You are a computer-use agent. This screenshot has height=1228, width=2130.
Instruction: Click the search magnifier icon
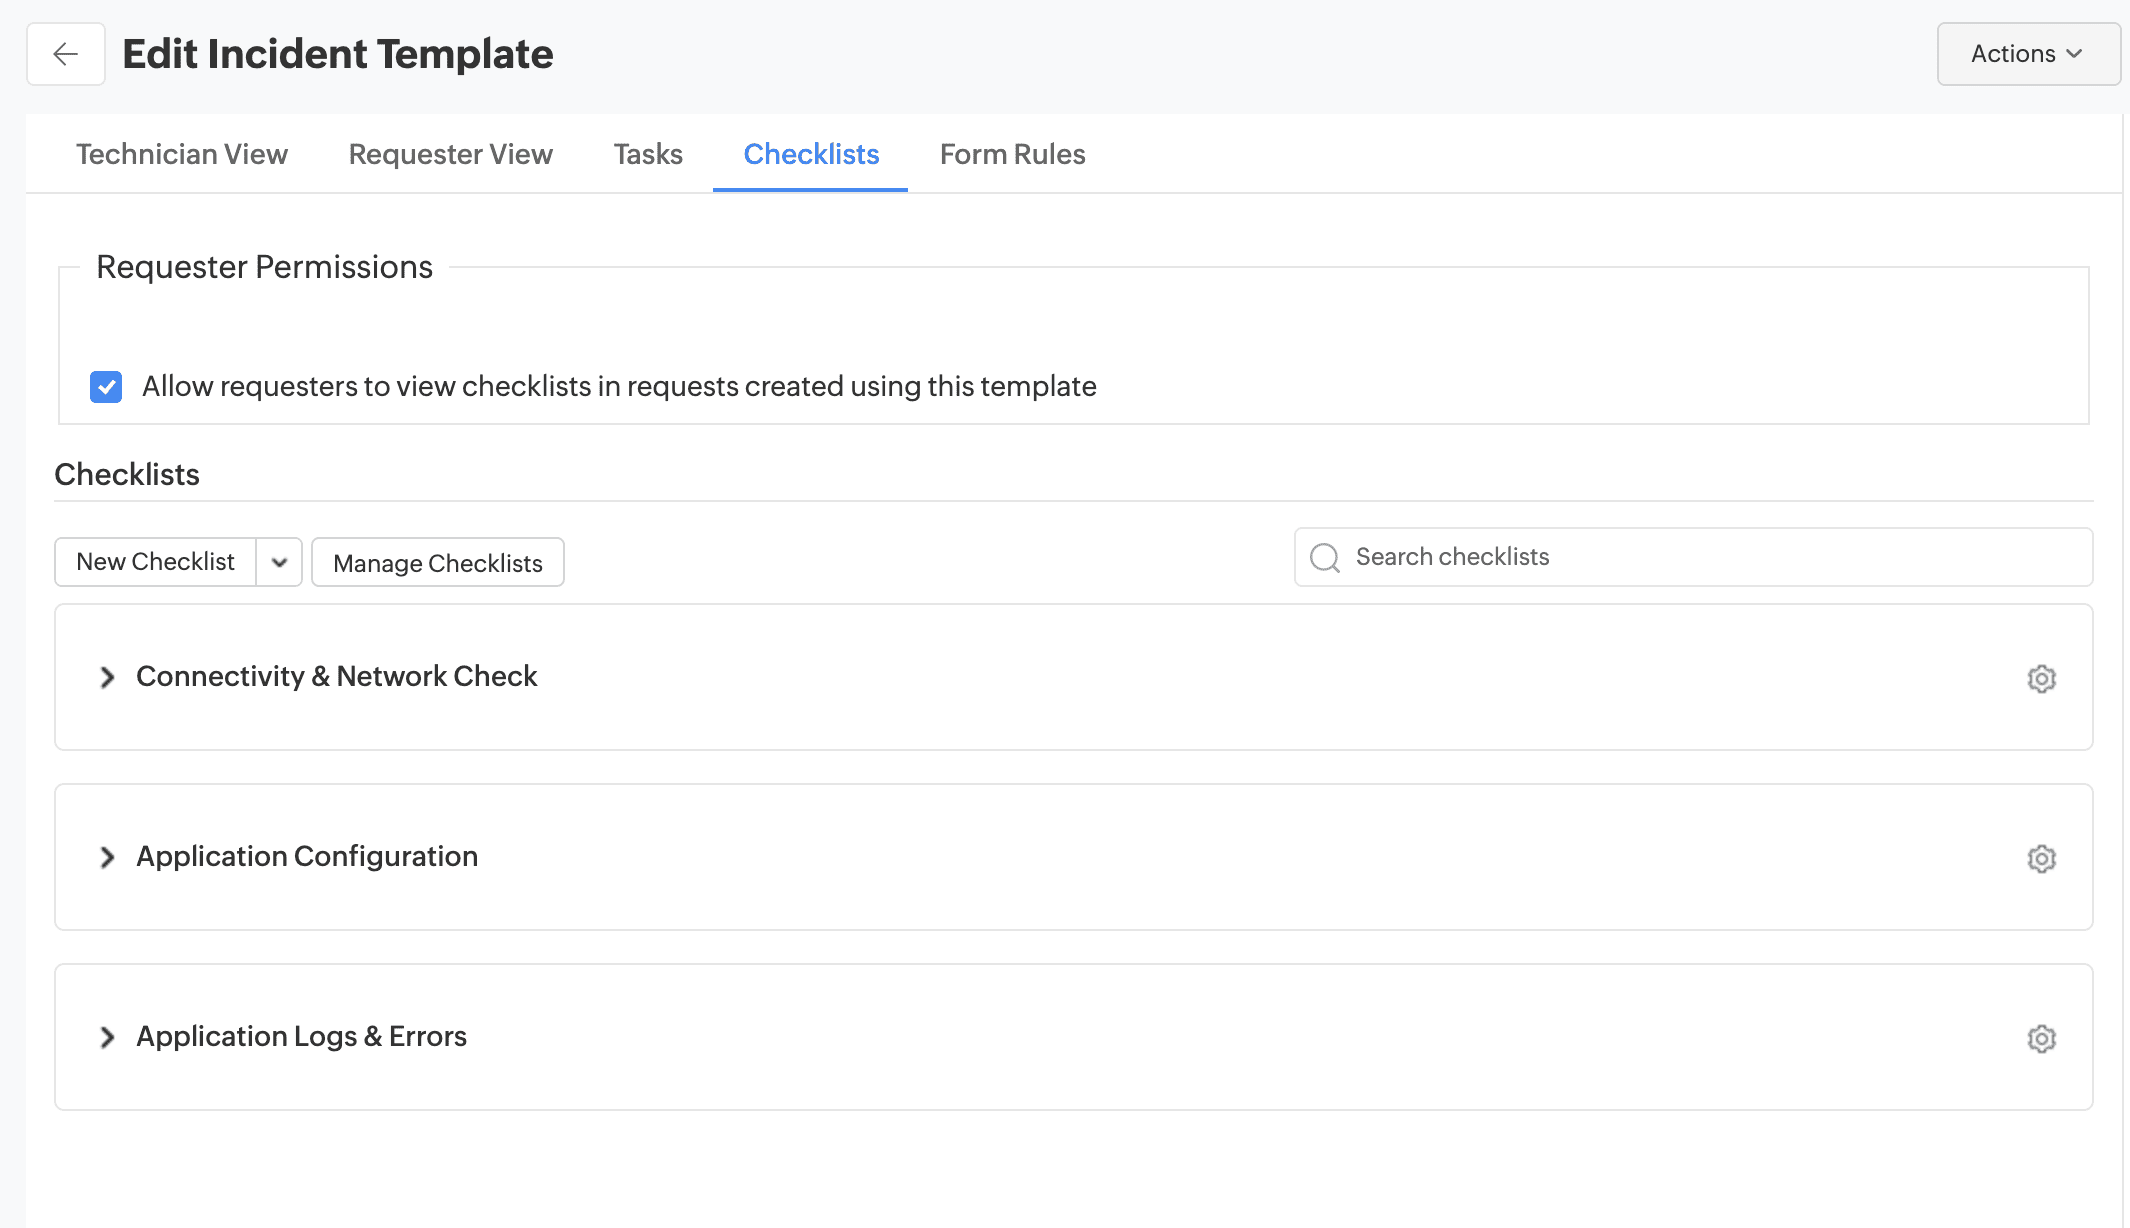tap(1325, 558)
